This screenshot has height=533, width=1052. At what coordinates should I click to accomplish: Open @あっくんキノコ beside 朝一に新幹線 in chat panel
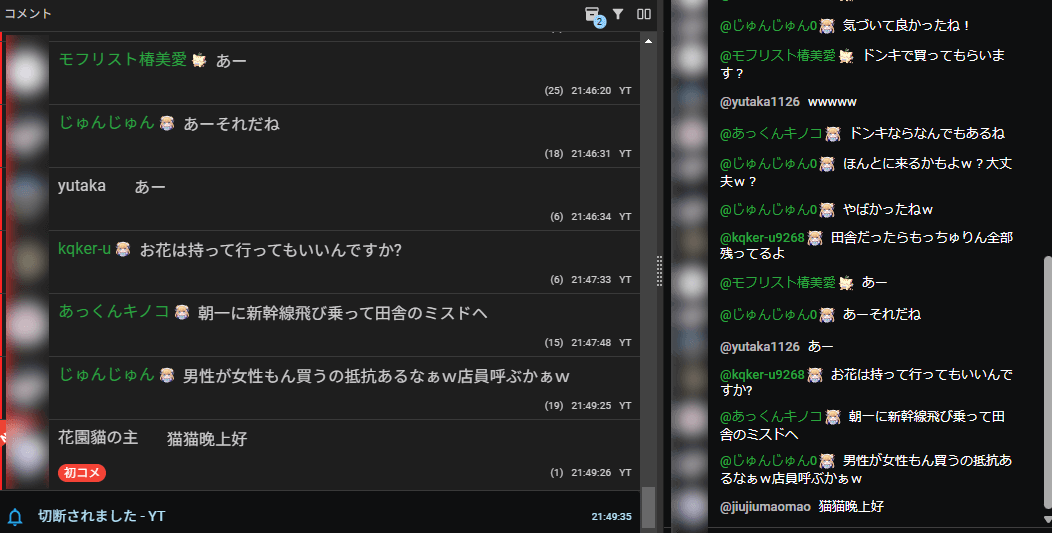(771, 416)
